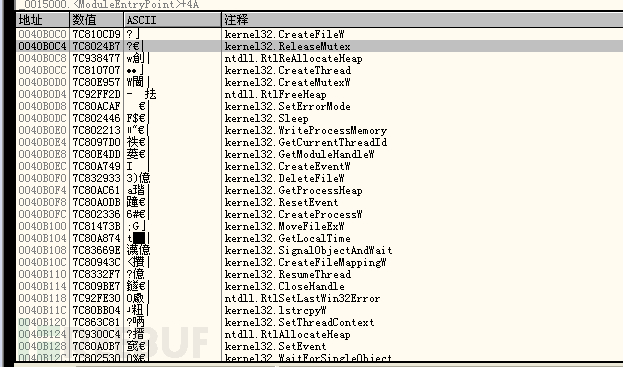
Task: Click address 0040B110
Action: coord(43,274)
